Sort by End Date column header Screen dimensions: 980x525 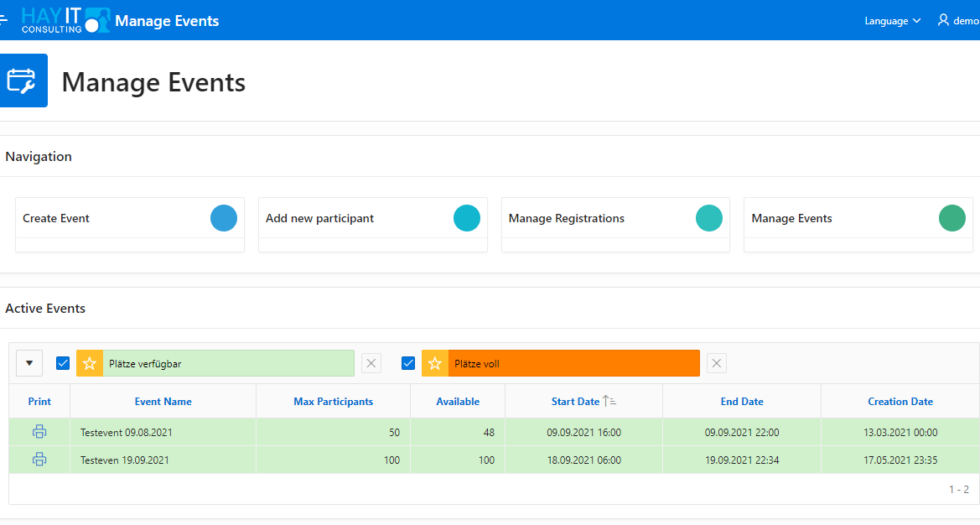pos(742,401)
